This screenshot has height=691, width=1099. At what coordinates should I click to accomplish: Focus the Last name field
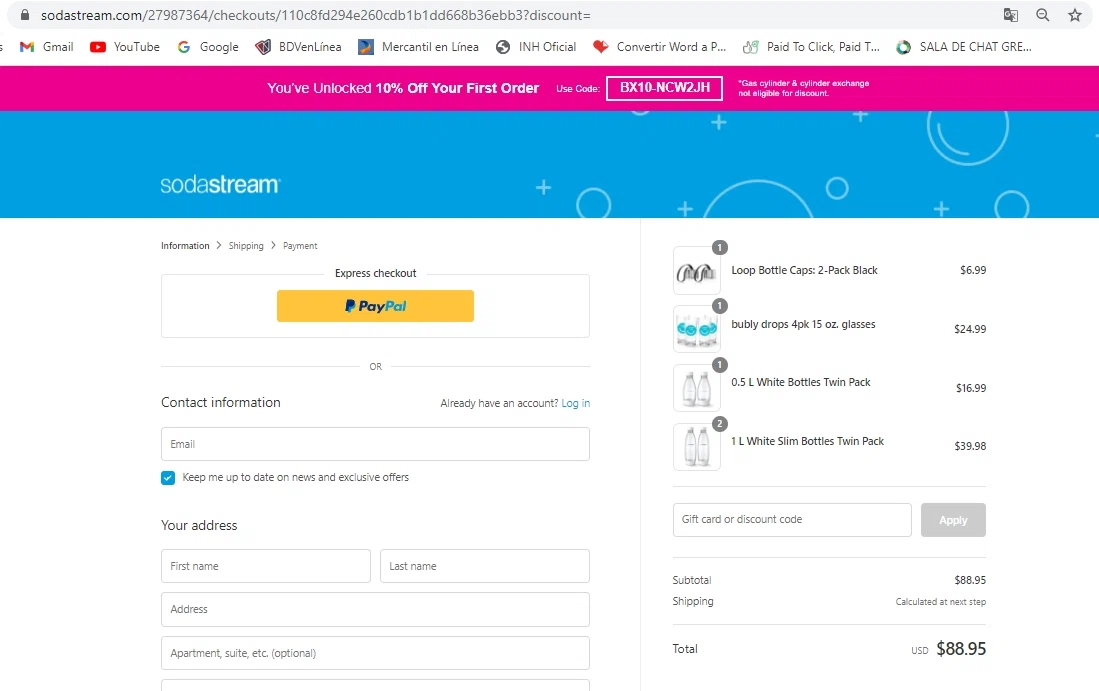click(x=484, y=566)
